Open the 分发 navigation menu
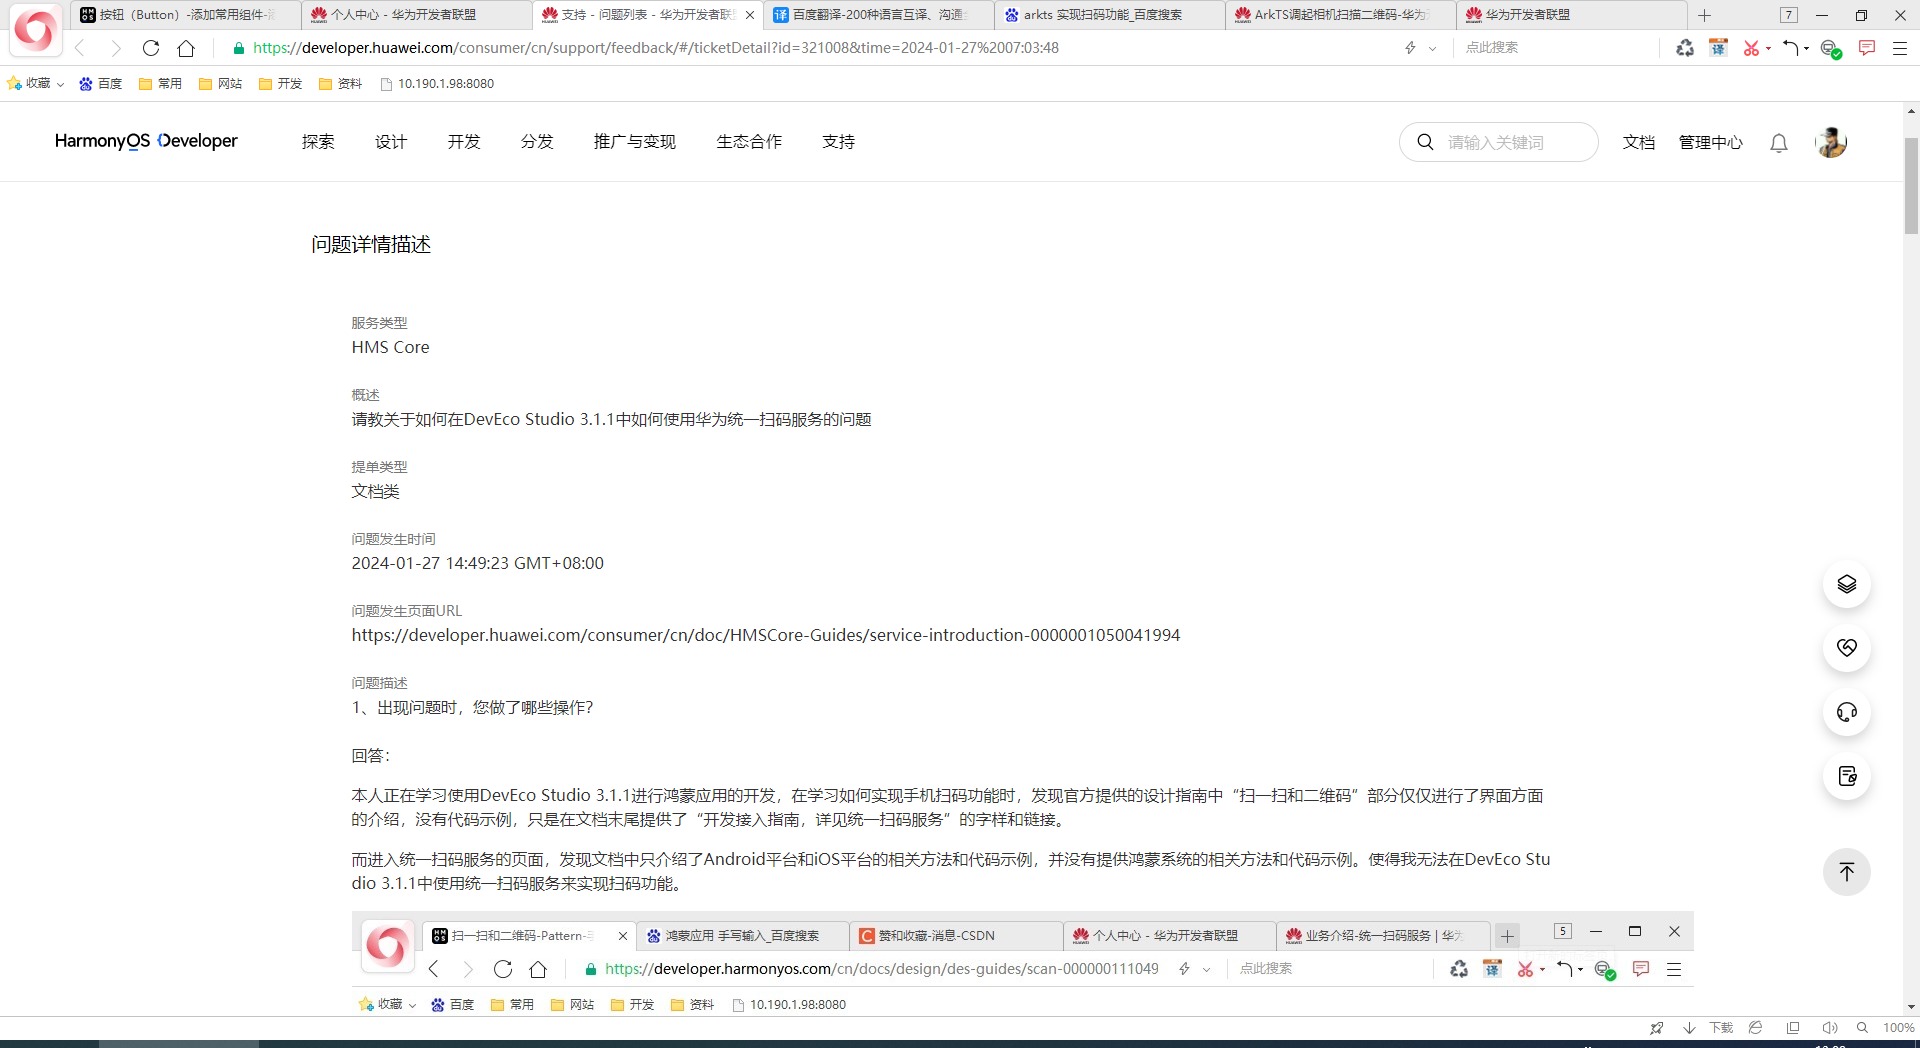The height and width of the screenshot is (1048, 1920). click(537, 142)
